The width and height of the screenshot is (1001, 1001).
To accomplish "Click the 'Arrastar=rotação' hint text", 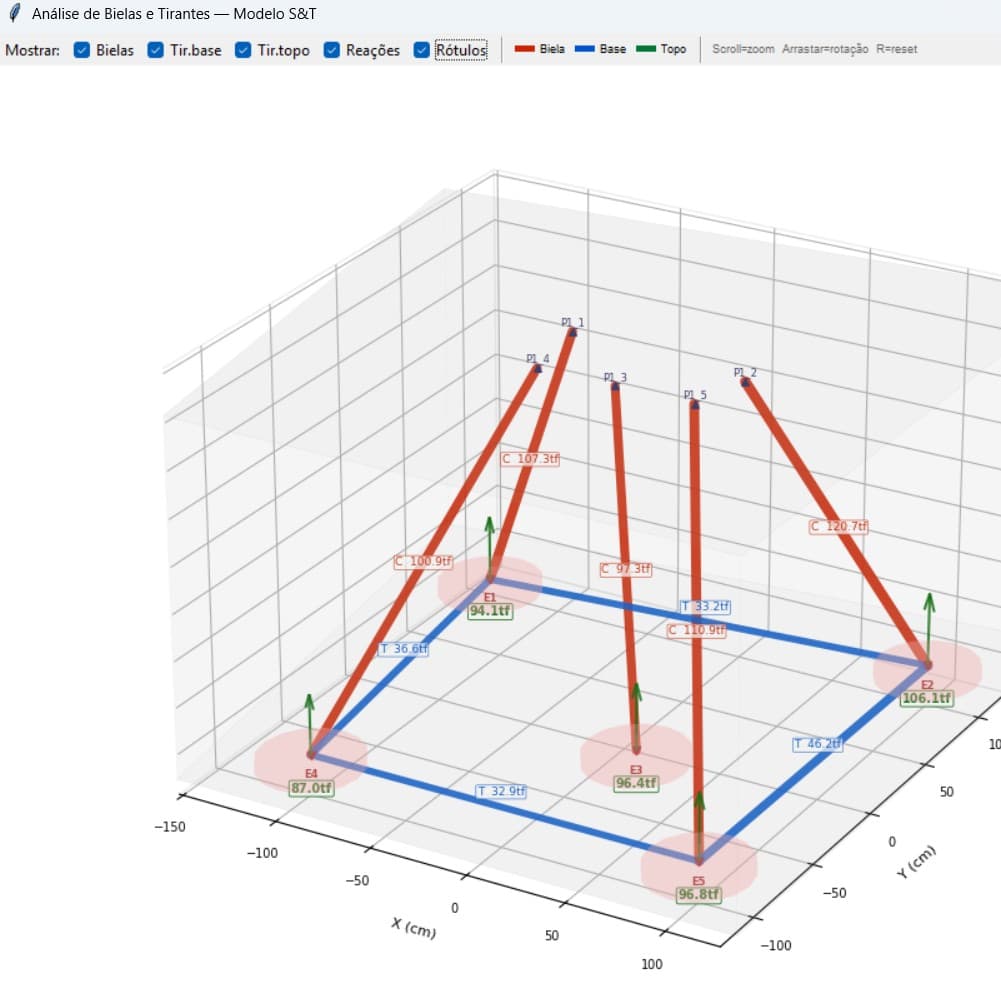I will pyautogui.click(x=825, y=49).
